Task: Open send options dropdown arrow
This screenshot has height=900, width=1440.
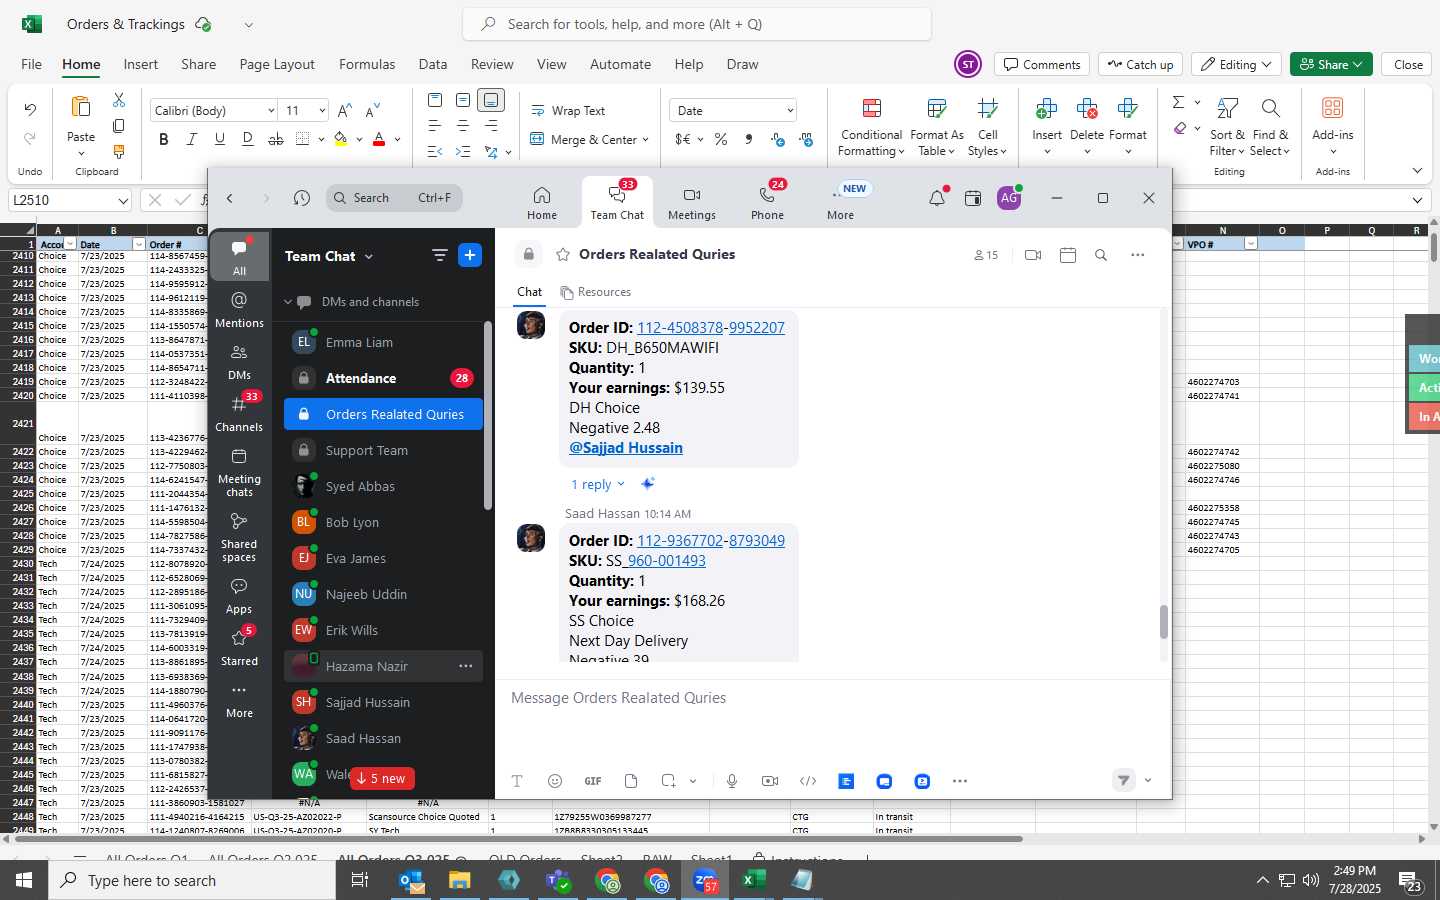Action: [1148, 781]
